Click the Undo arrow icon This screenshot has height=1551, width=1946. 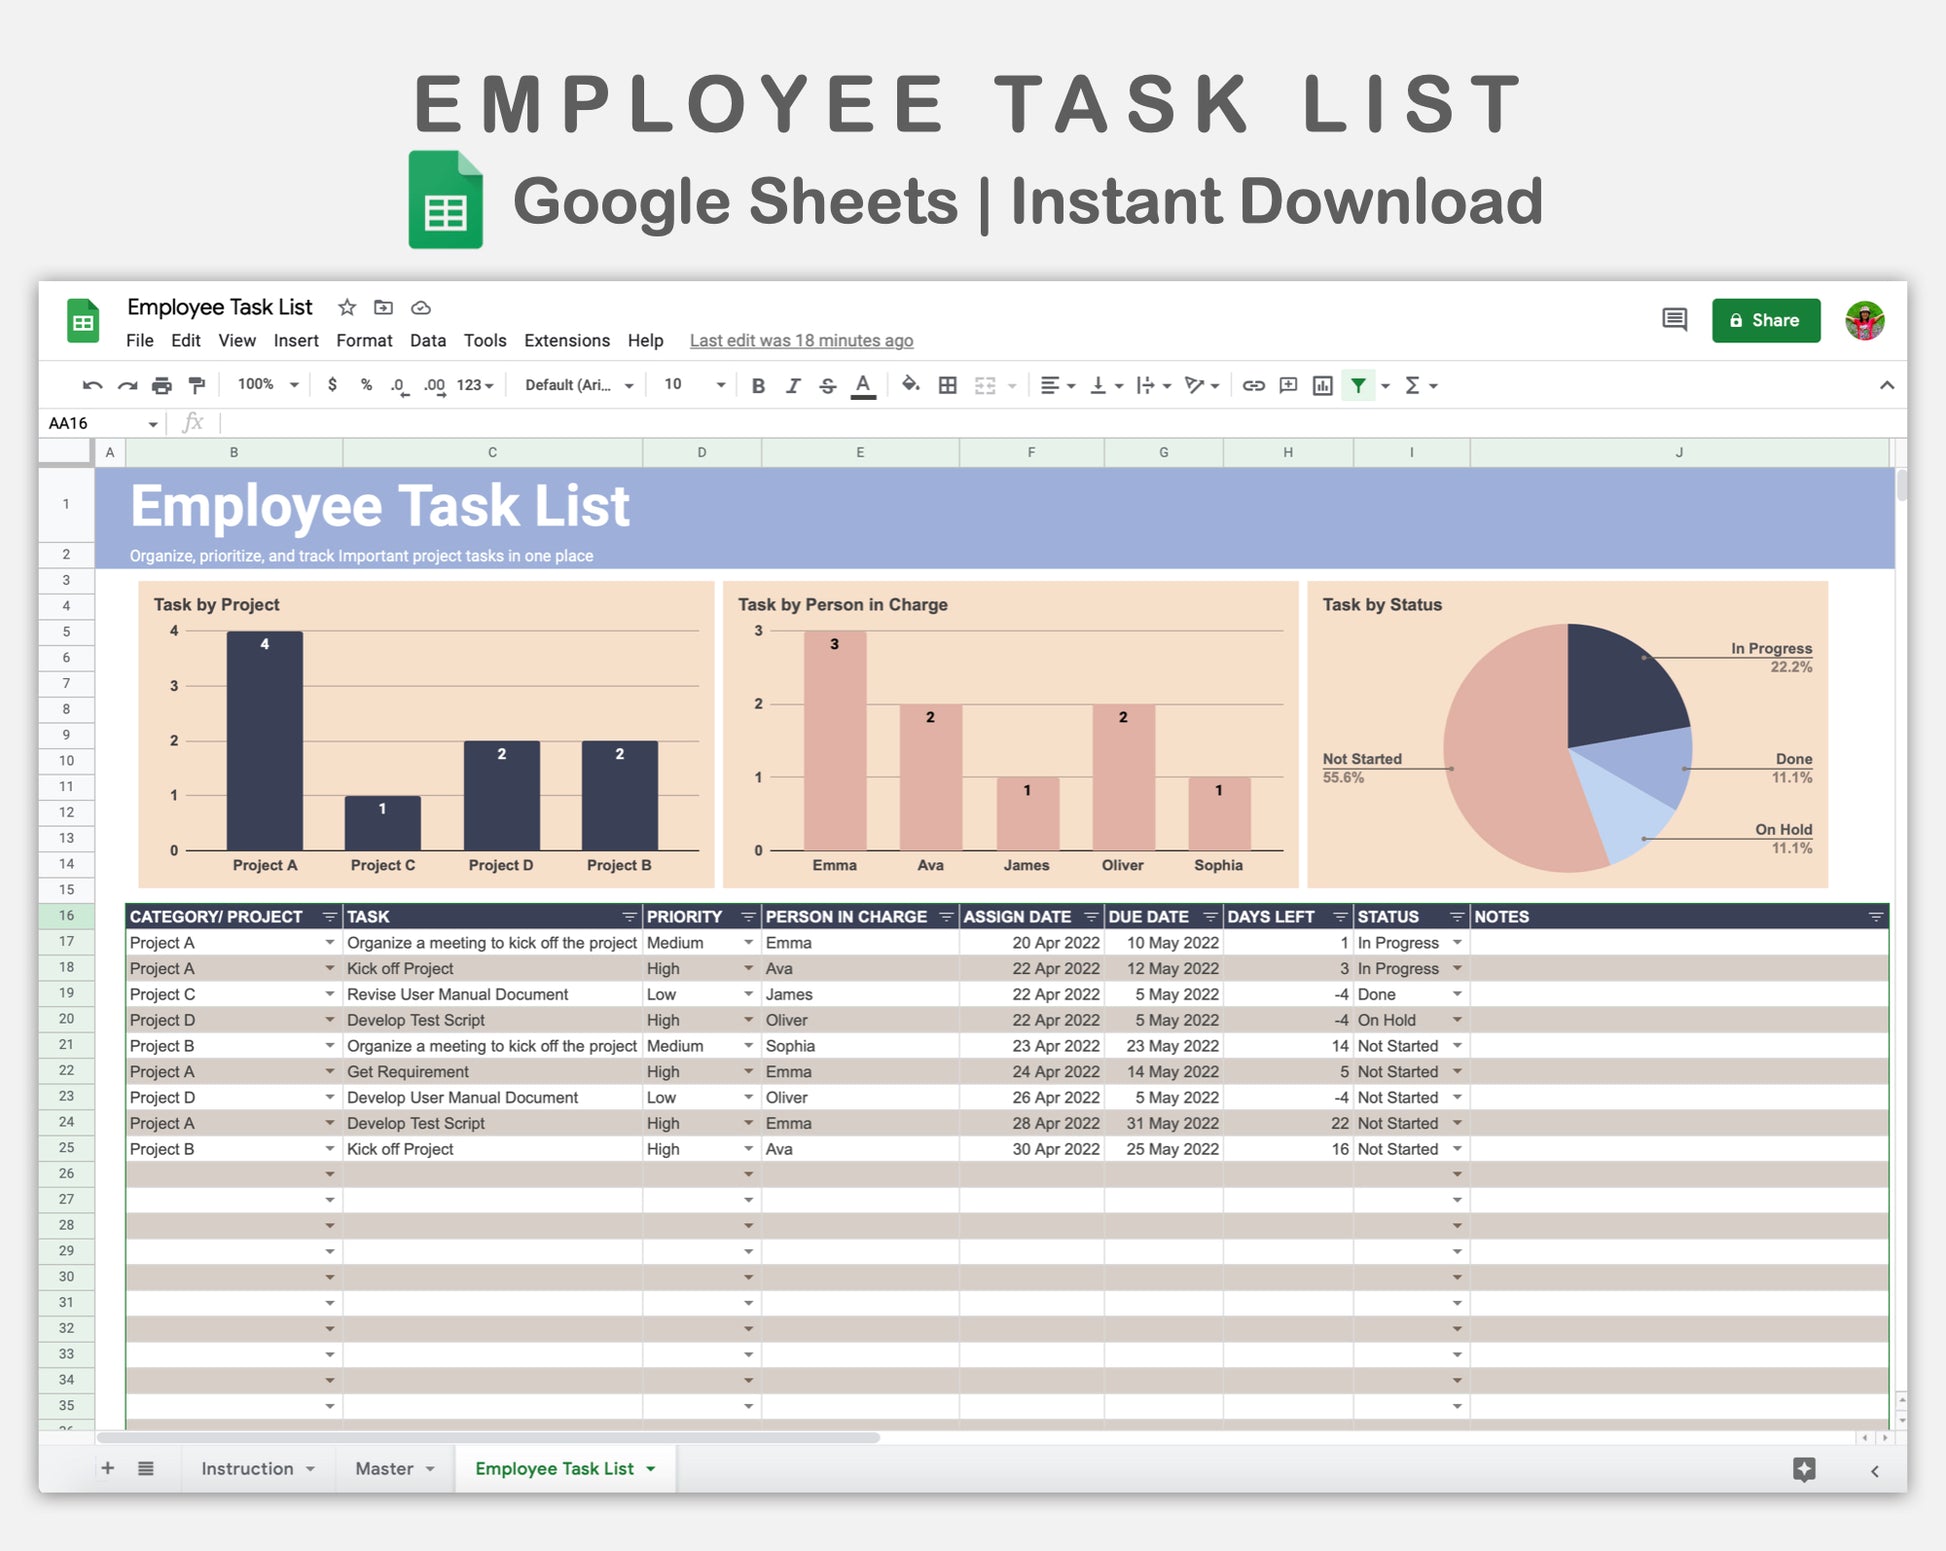(x=92, y=386)
